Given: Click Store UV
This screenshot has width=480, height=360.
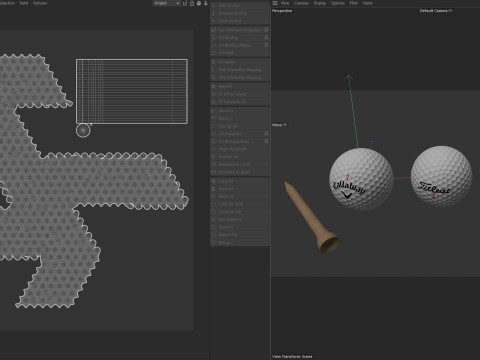Looking at the screenshot, I should click(240, 227).
